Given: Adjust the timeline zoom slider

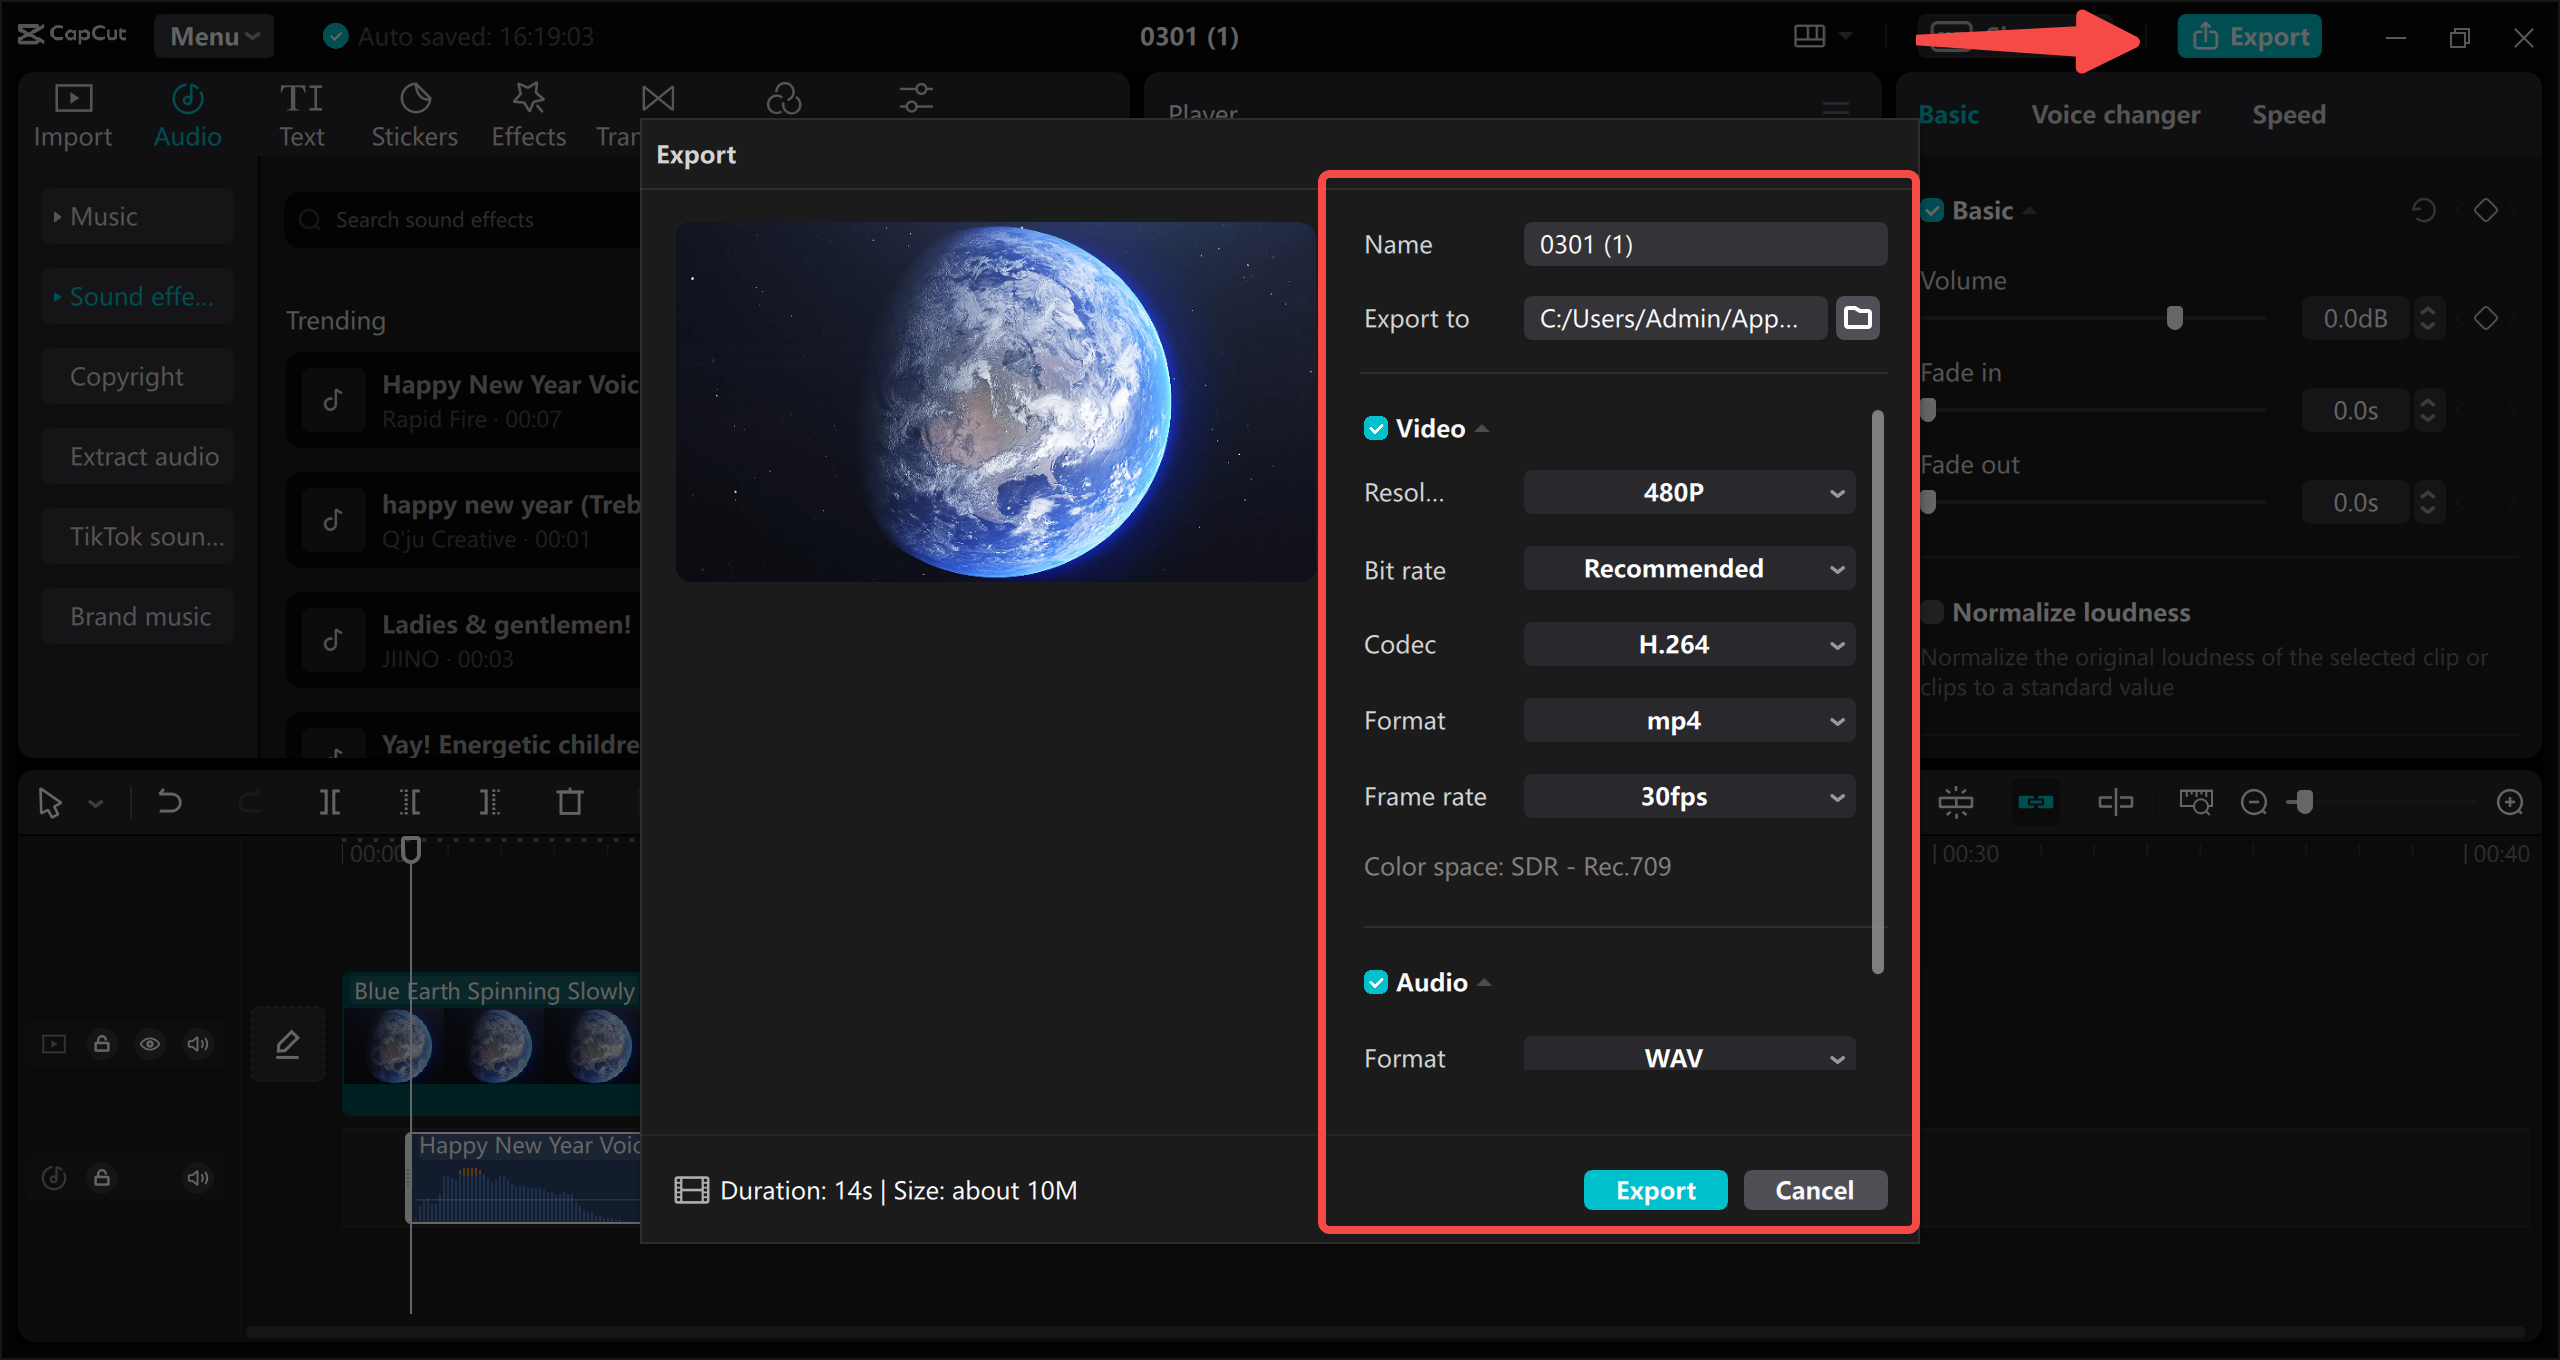Looking at the screenshot, I should [x=2303, y=801].
